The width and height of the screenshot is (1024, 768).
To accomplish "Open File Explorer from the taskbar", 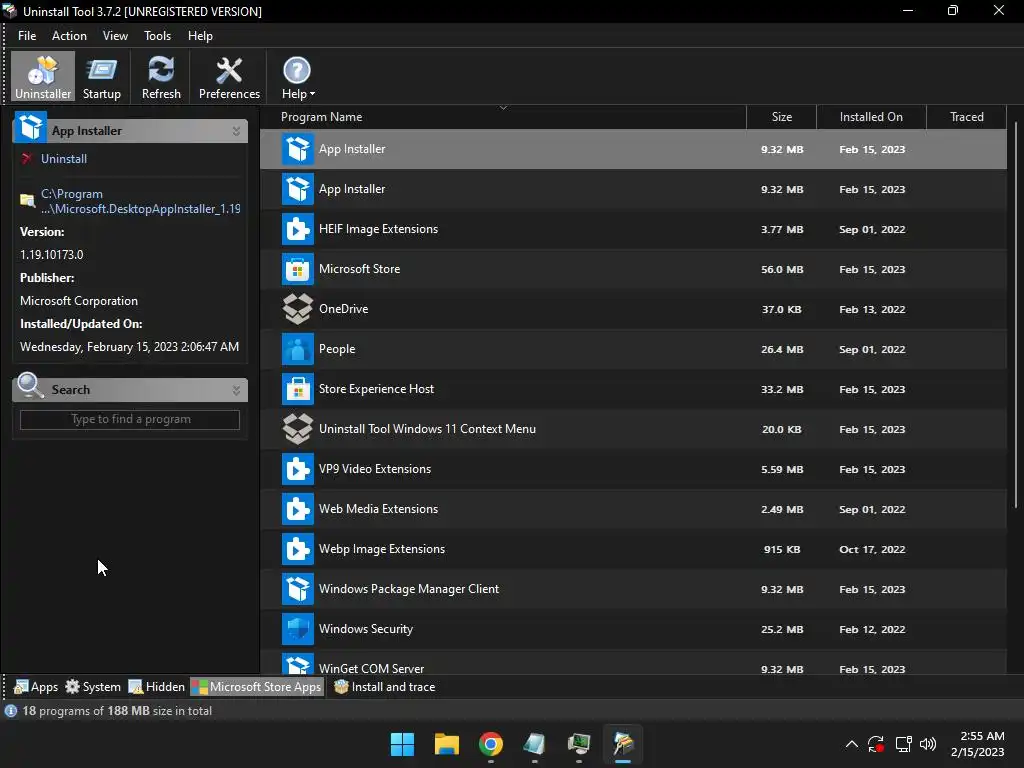I will 447,744.
